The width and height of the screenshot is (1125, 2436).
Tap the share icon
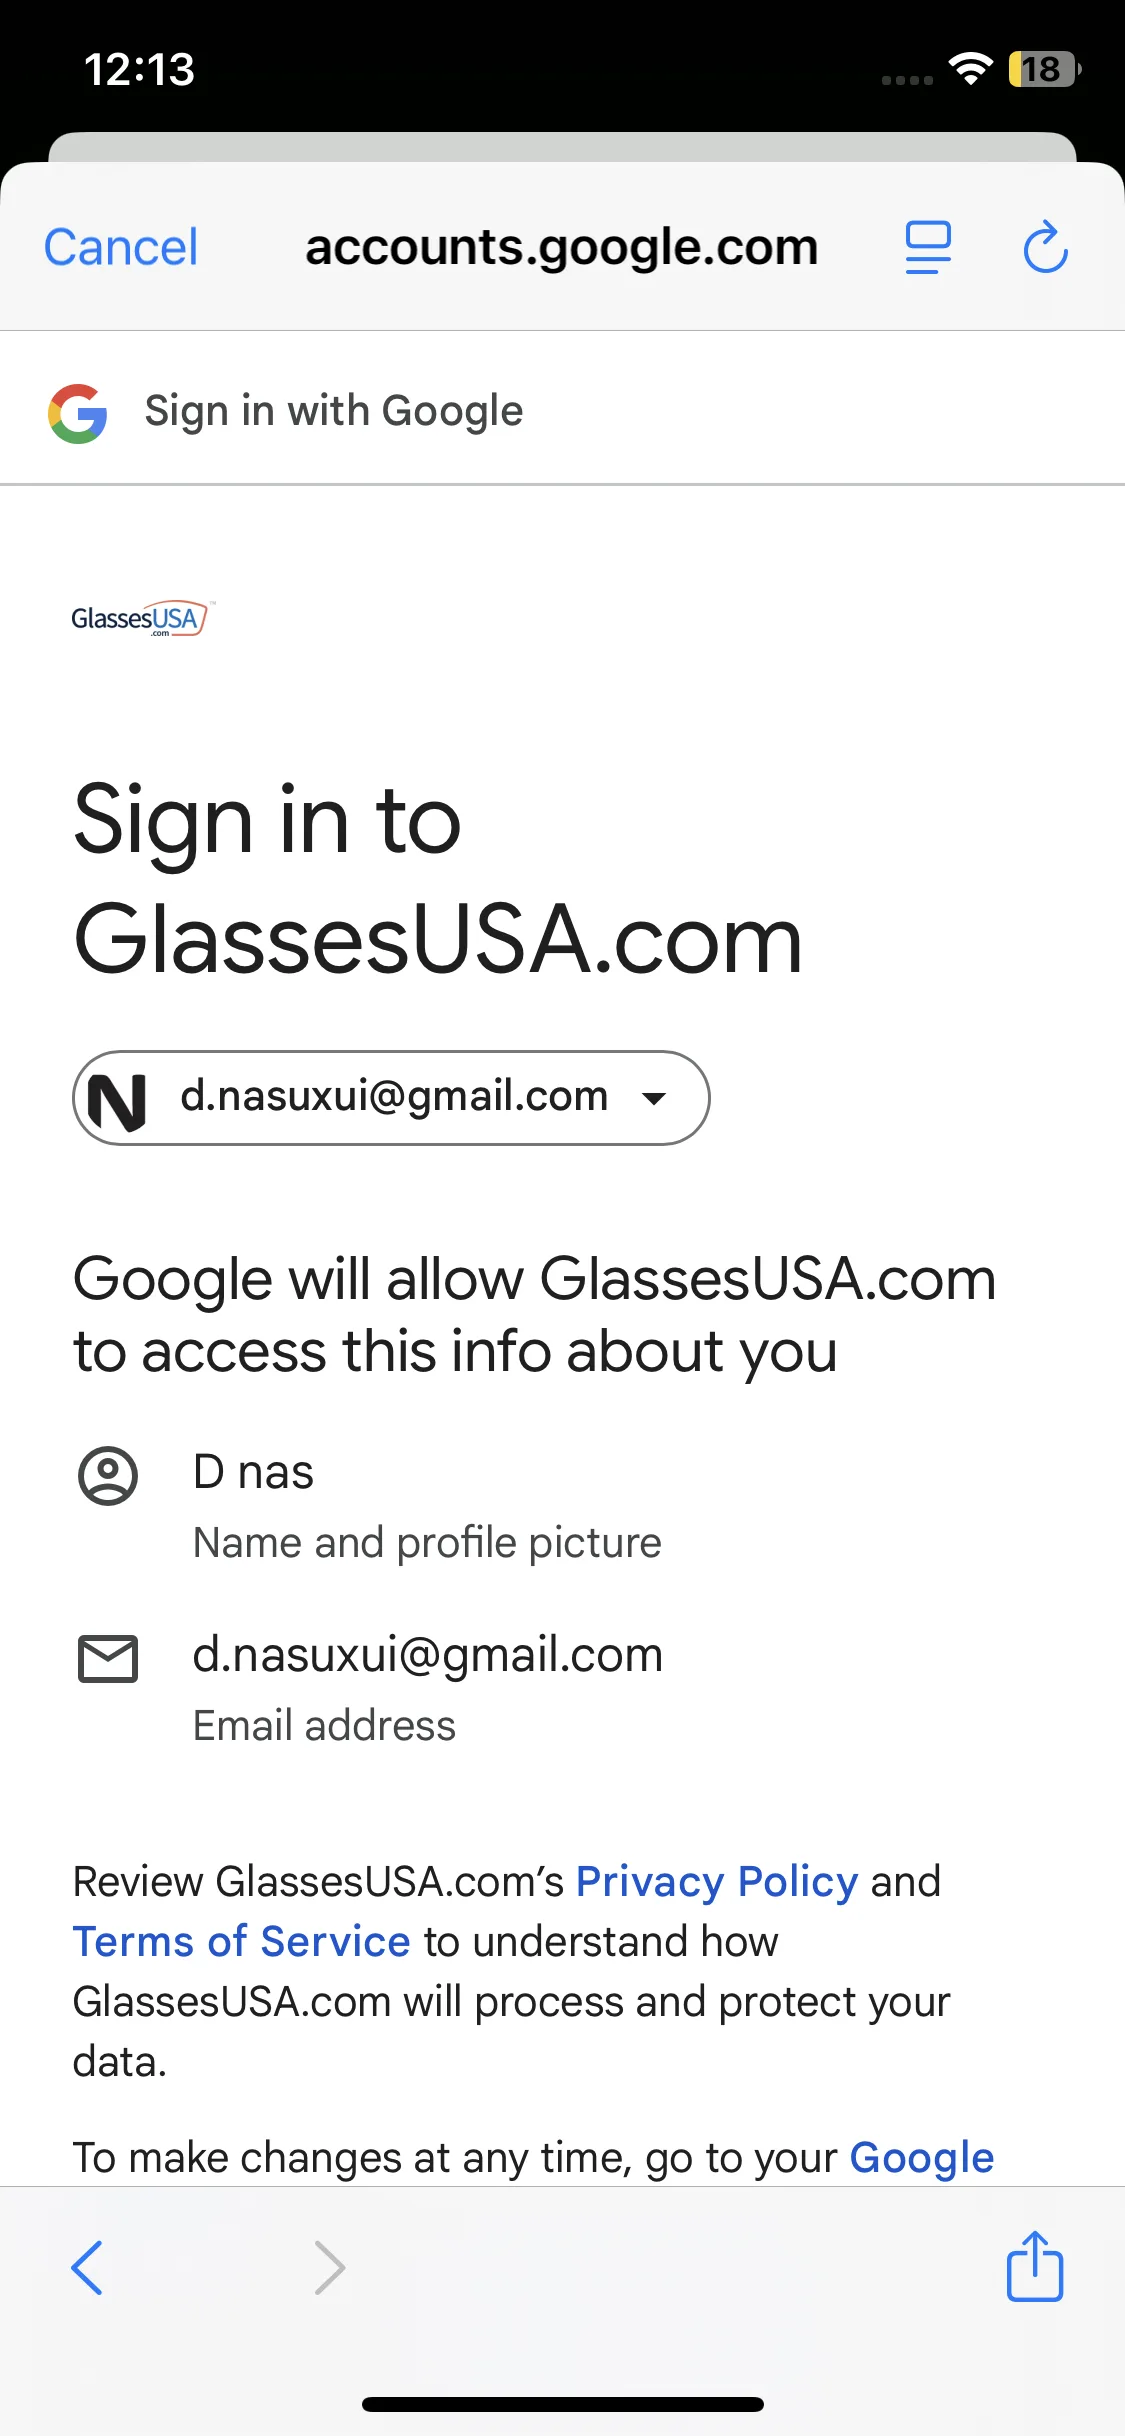click(x=1034, y=2266)
